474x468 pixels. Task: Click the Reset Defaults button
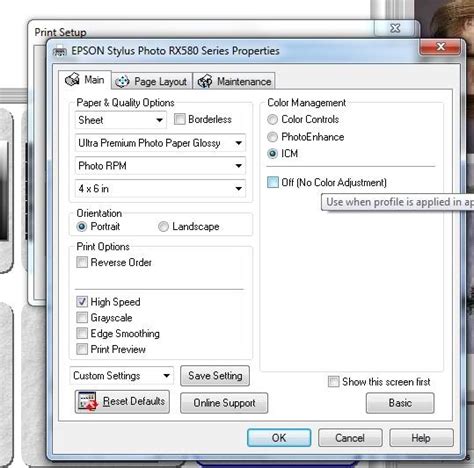coord(122,402)
